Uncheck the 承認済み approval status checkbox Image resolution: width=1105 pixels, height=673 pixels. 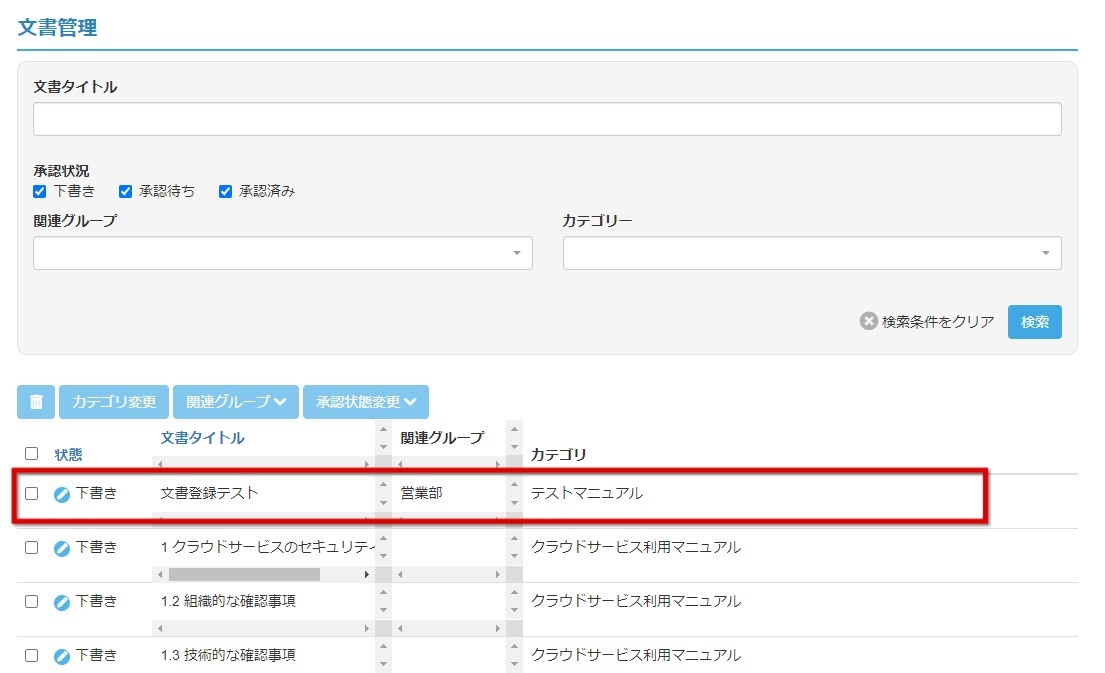(x=226, y=192)
